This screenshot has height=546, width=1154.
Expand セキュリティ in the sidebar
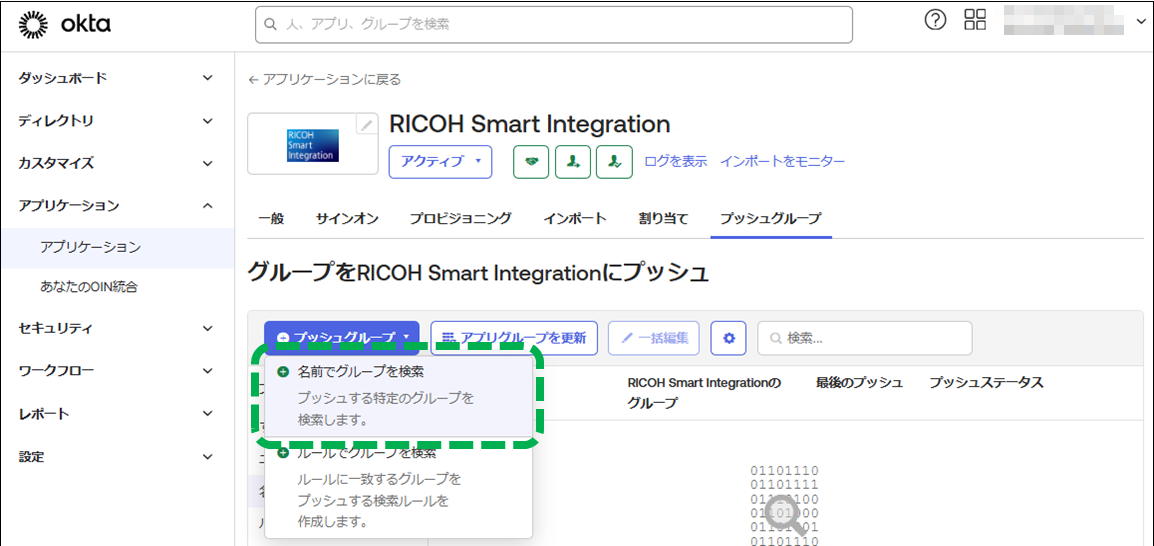tap(117, 328)
